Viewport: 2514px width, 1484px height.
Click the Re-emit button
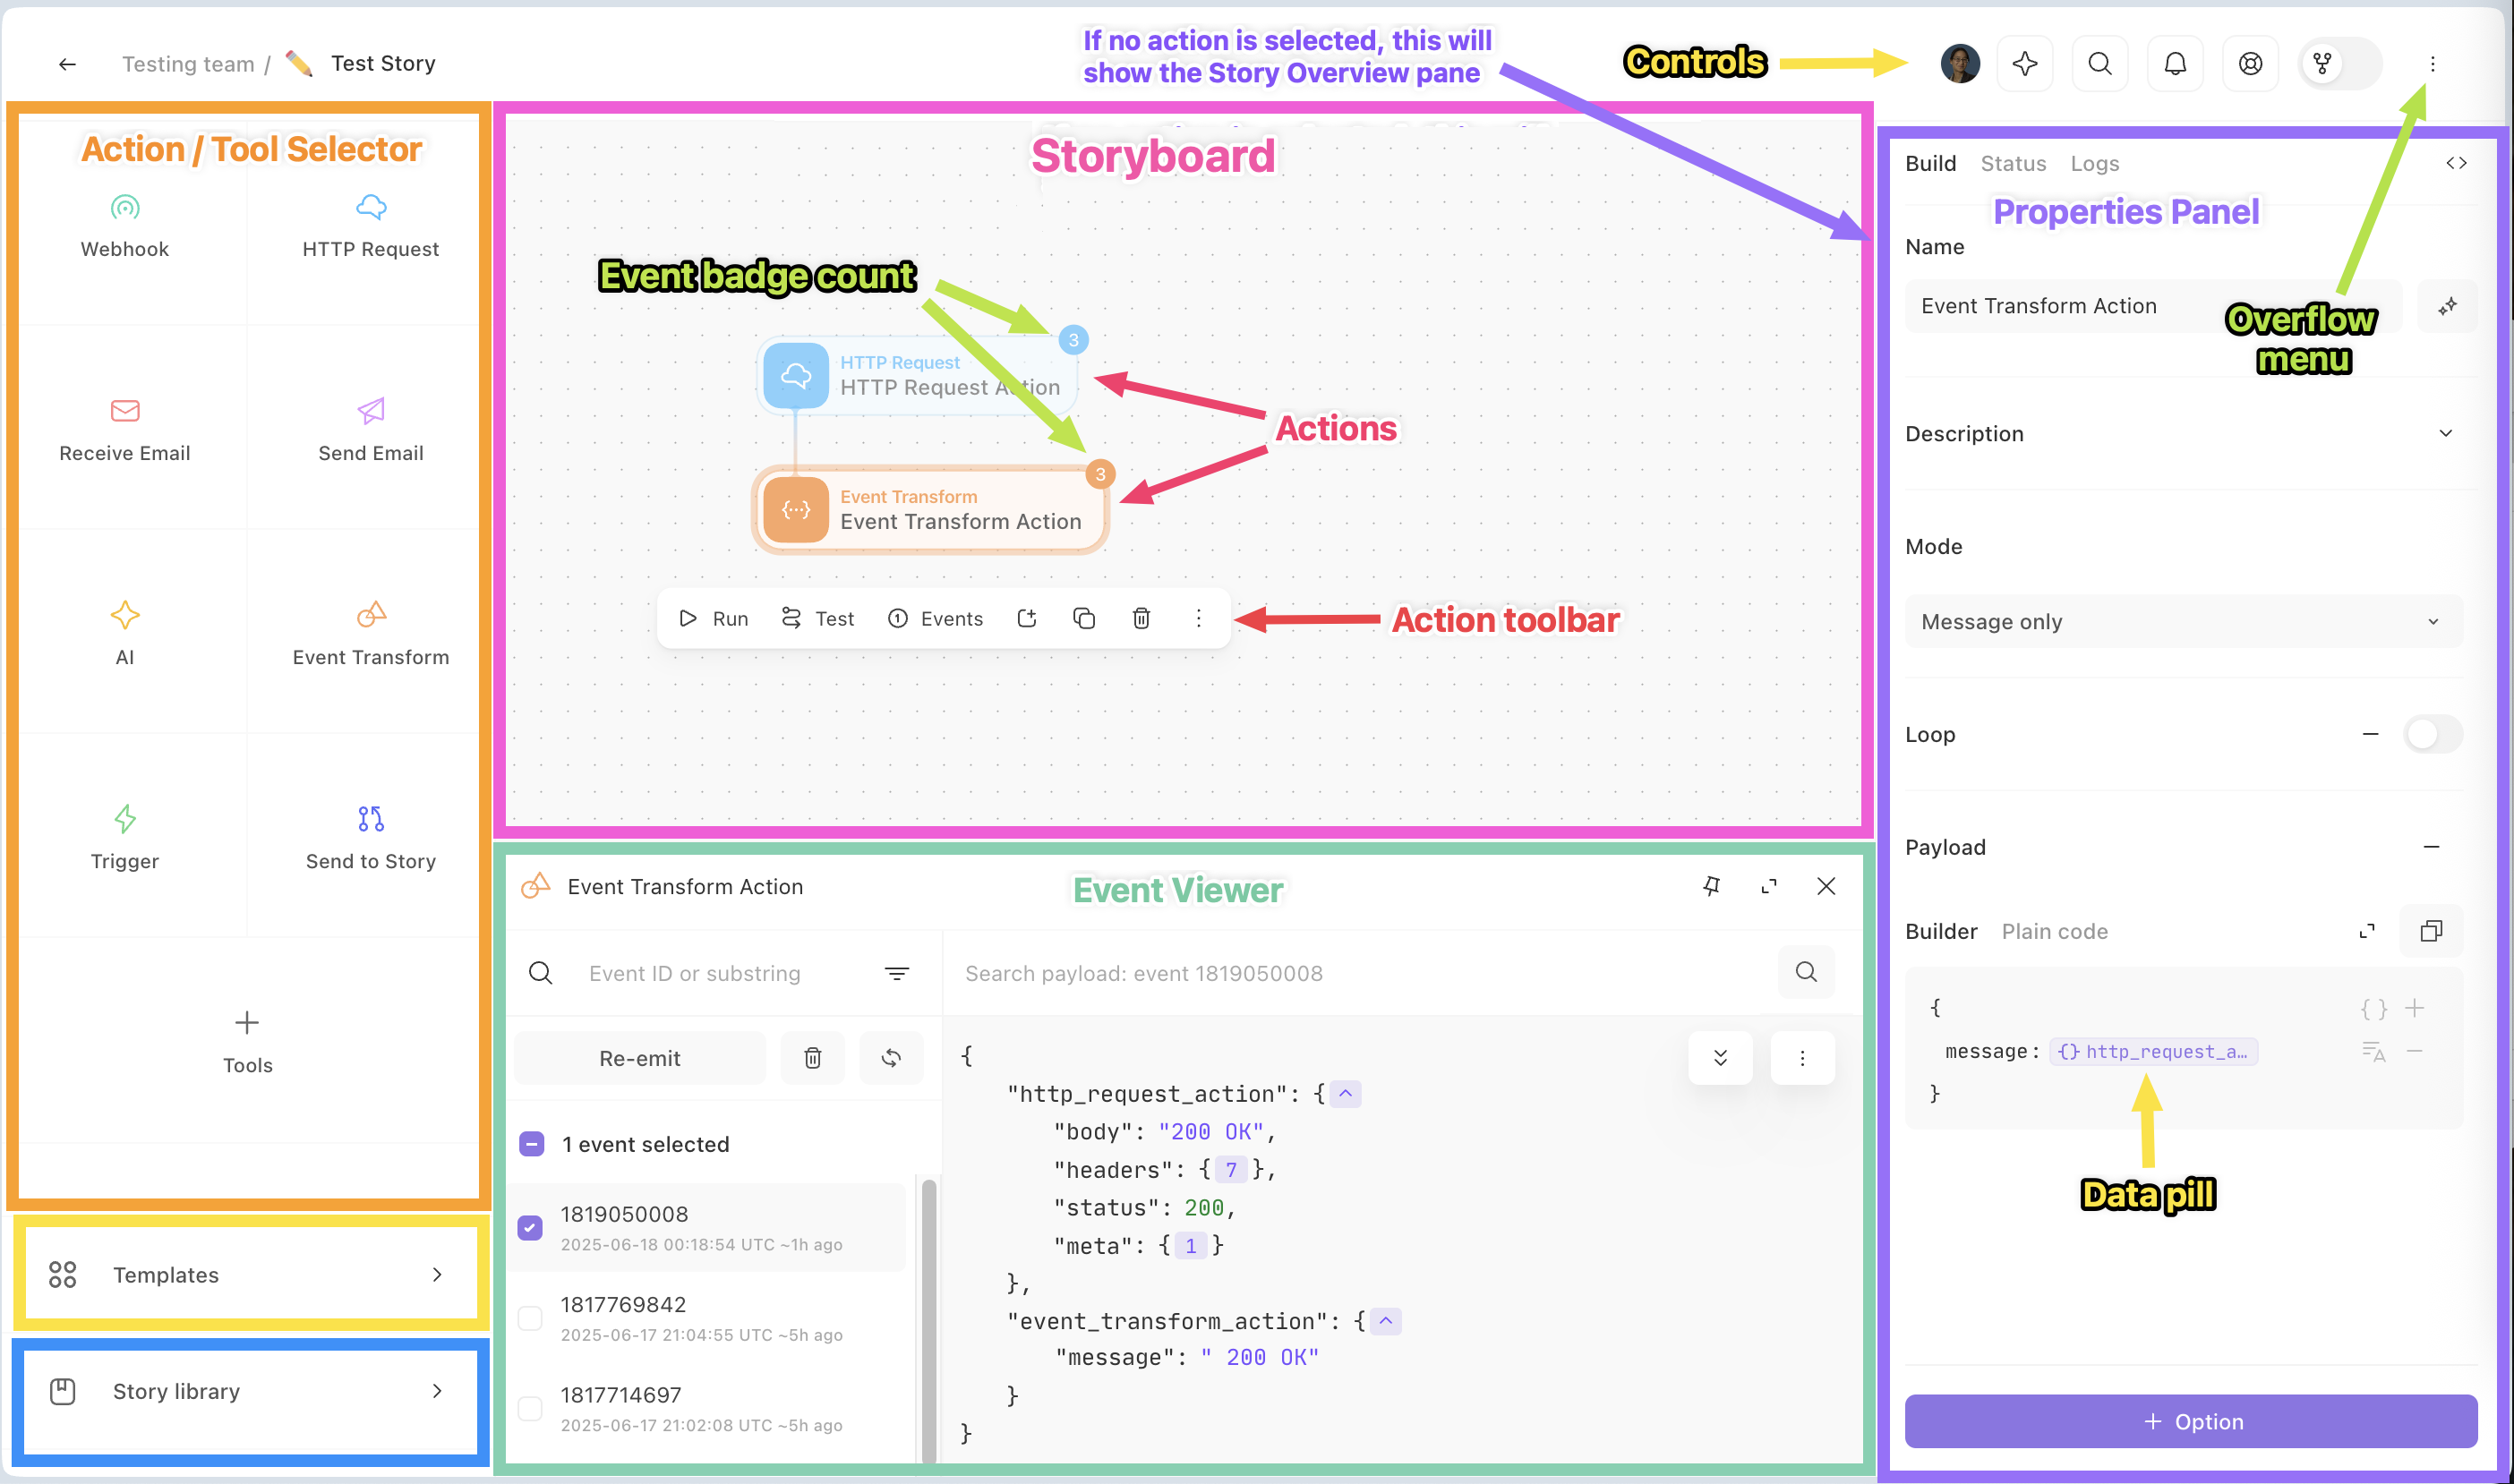640,1058
